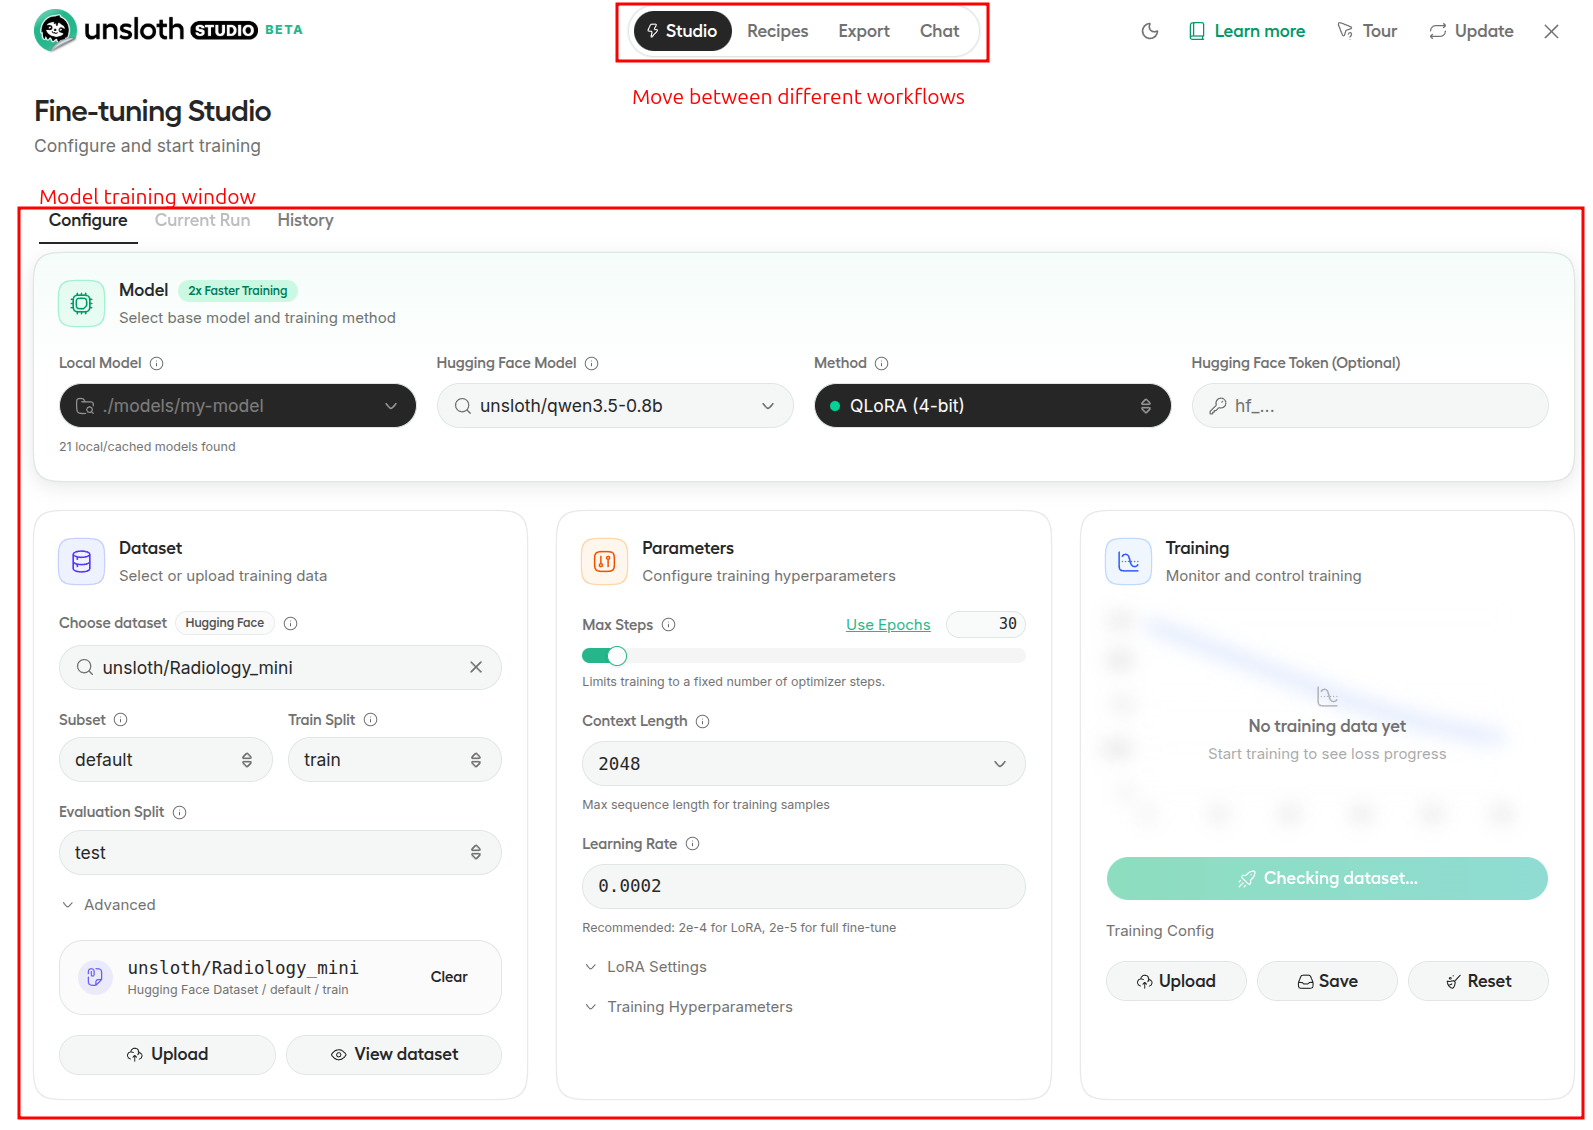Click search icon in Hugging Face Model field
The image size is (1593, 1130).
tap(463, 406)
